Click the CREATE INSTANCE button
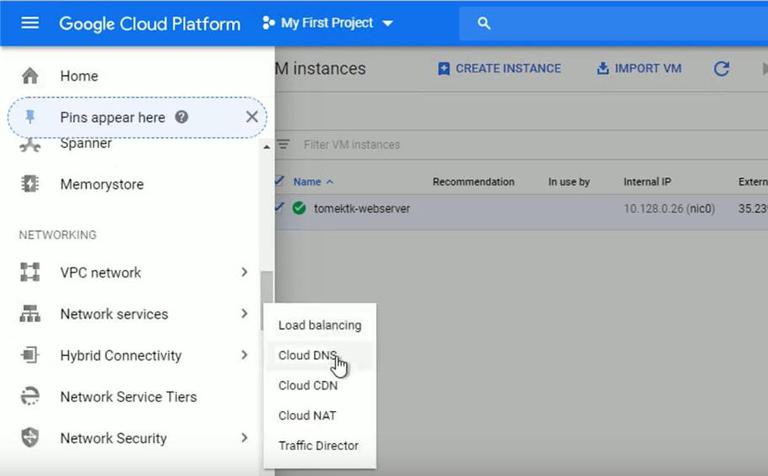Screen dimensions: 768x476 [x=499, y=69]
